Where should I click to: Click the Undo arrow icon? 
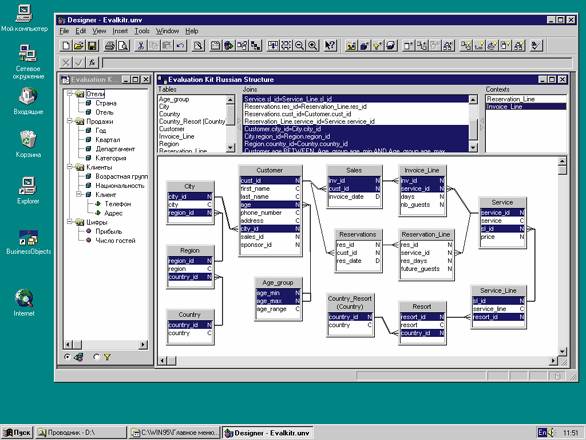181,46
